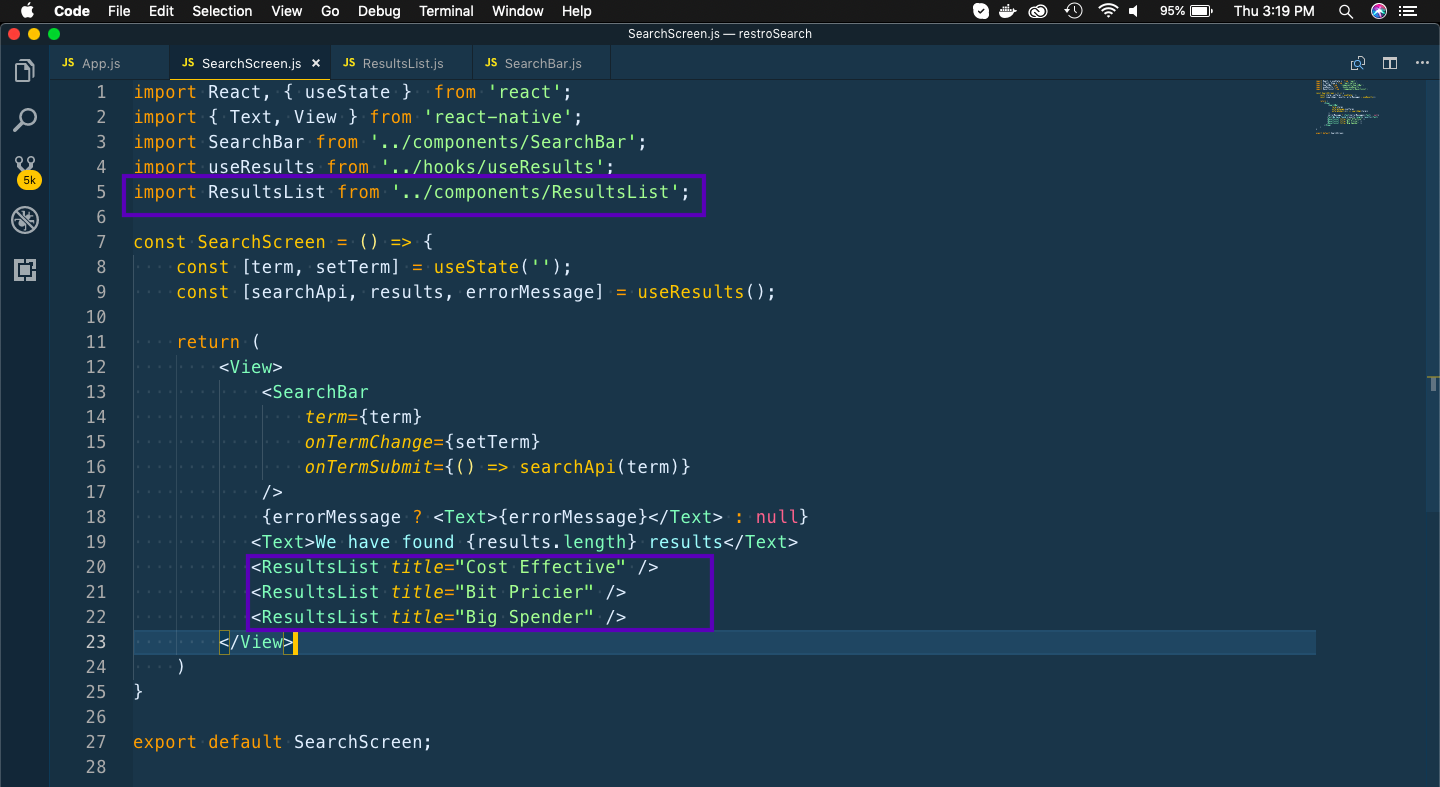Open the Window menu
1440x787 pixels.
click(x=518, y=11)
